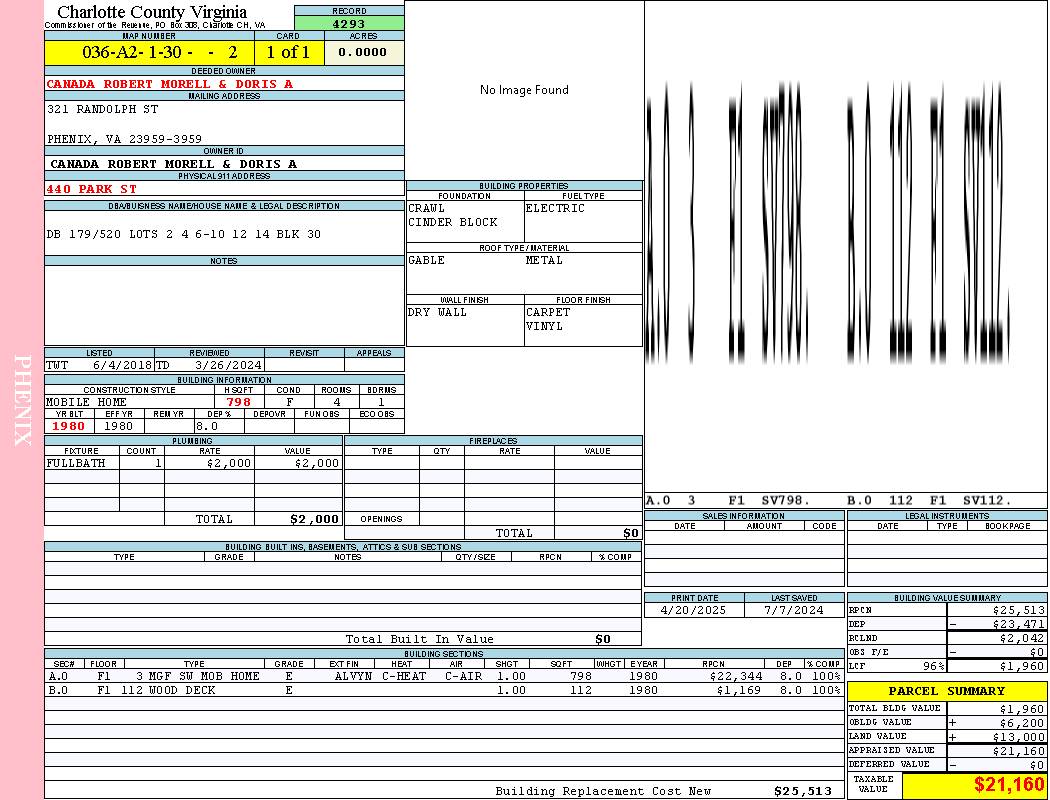Click the record number 4293 field
The image size is (1050, 800).
(x=349, y=23)
